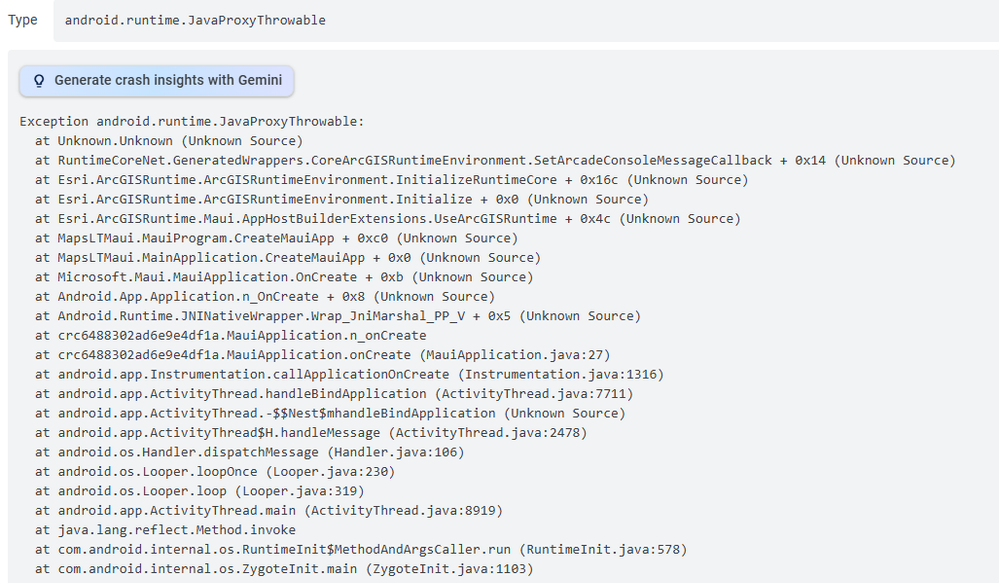
Task: Select the handleBindApplication (ActivityThread.java:7711) line
Action: pos(334,394)
